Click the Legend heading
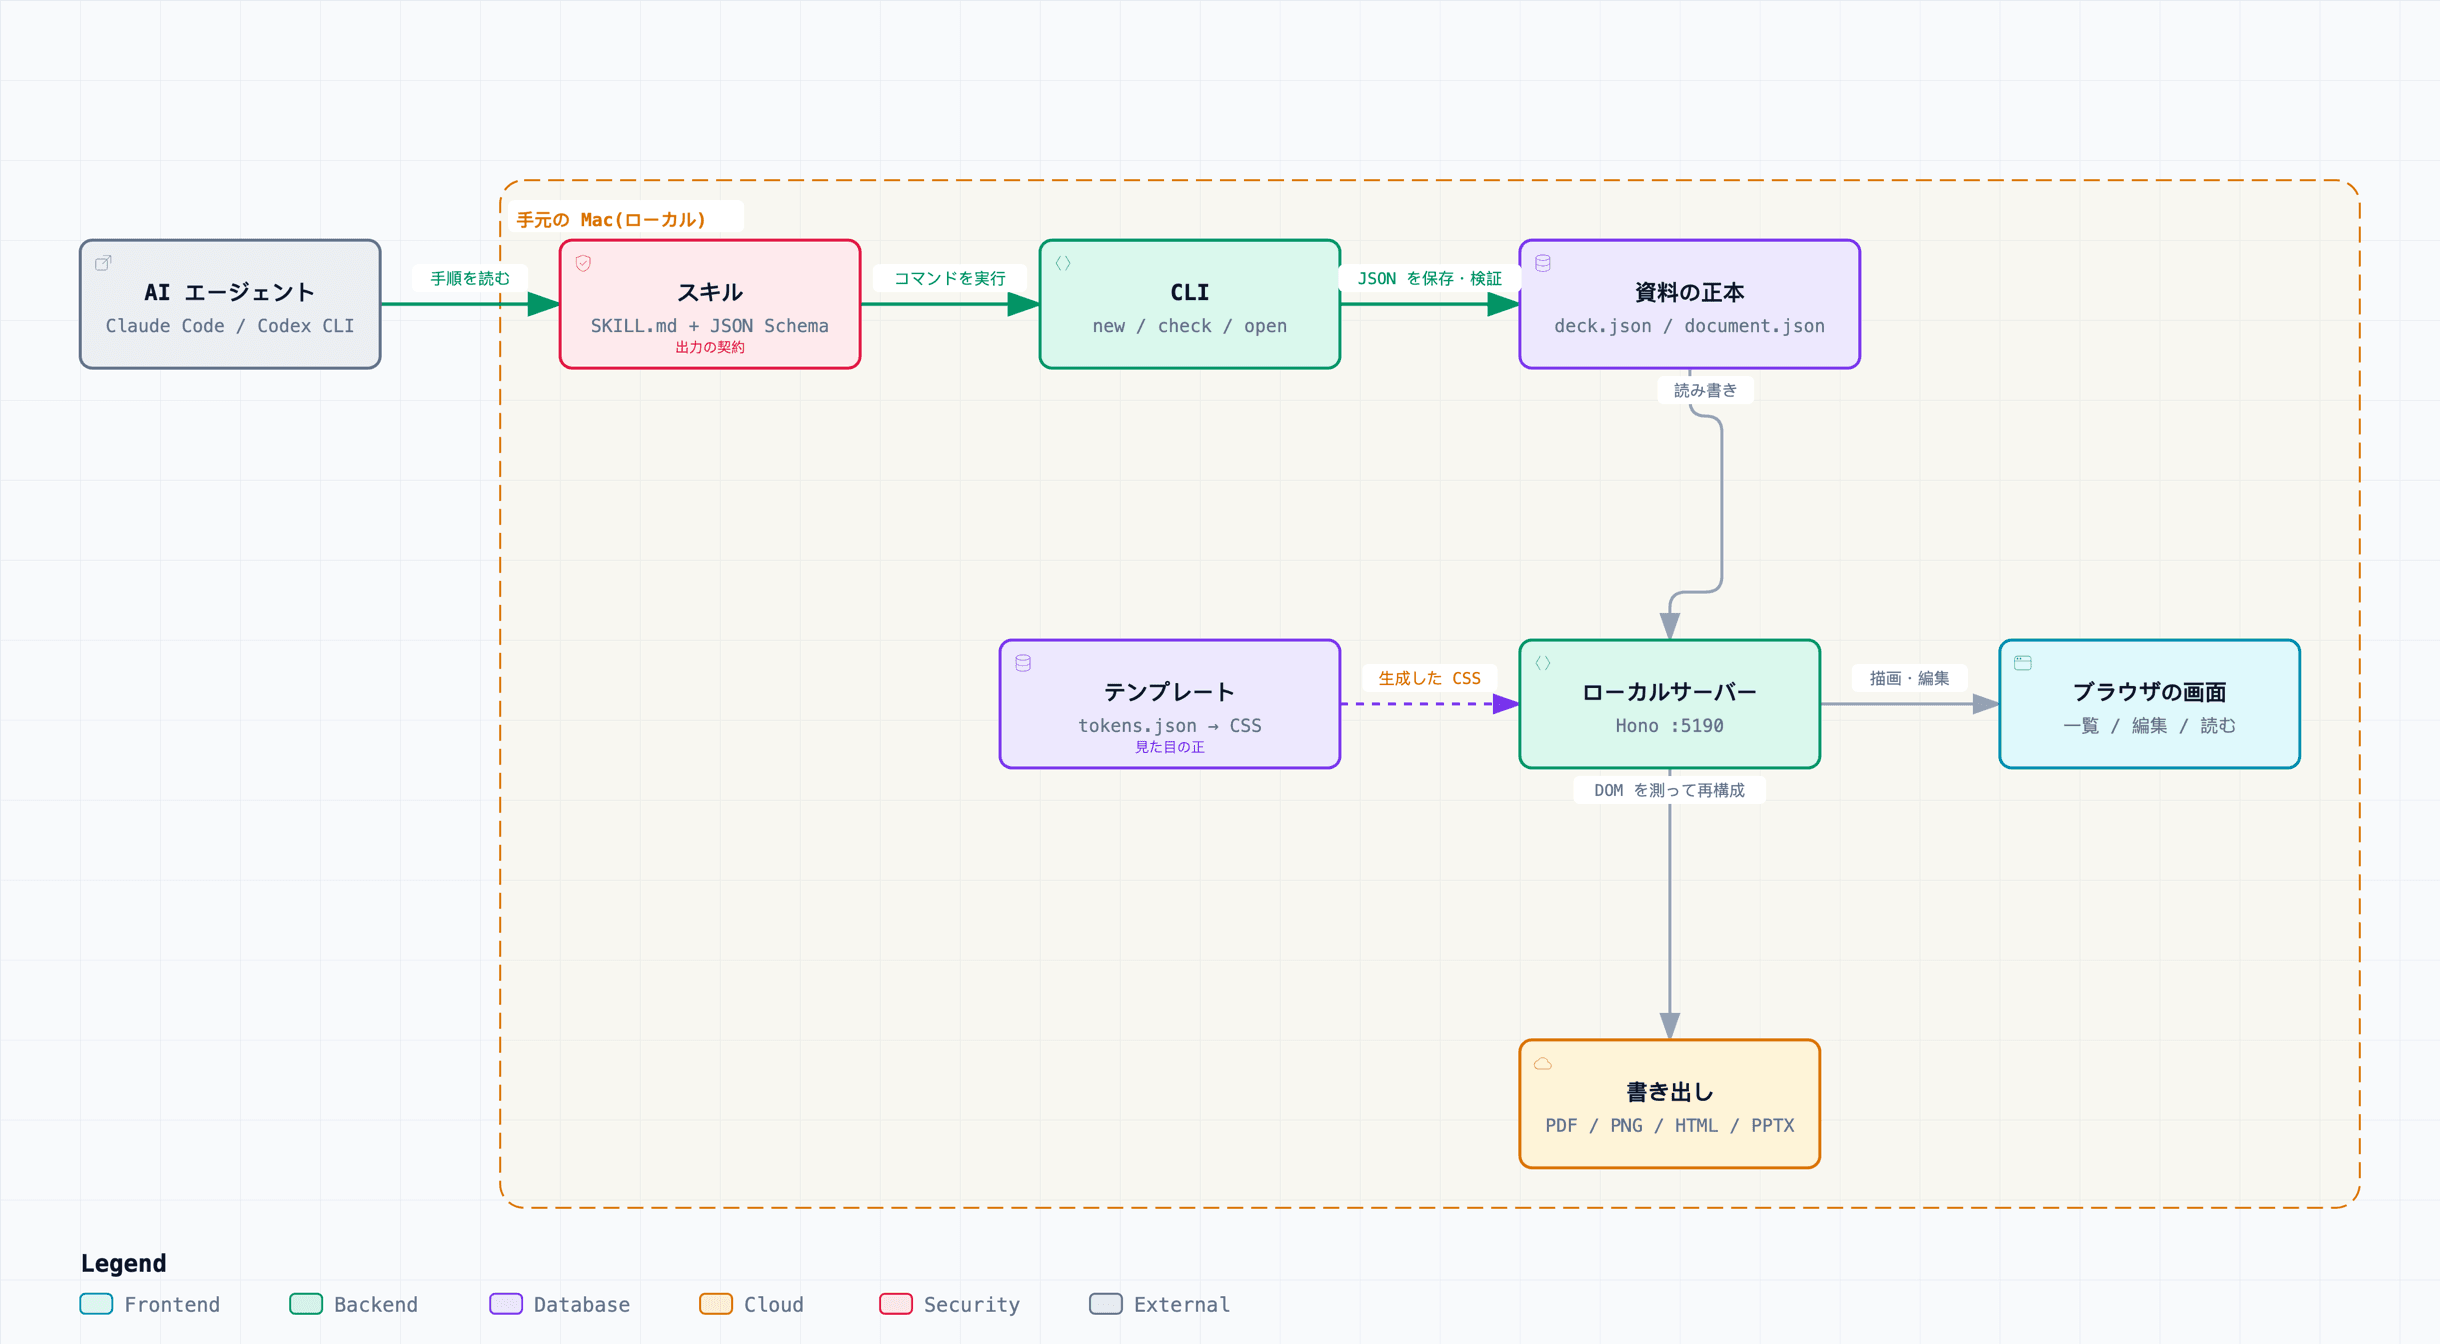Image resolution: width=2440 pixels, height=1344 pixels. coord(124,1263)
